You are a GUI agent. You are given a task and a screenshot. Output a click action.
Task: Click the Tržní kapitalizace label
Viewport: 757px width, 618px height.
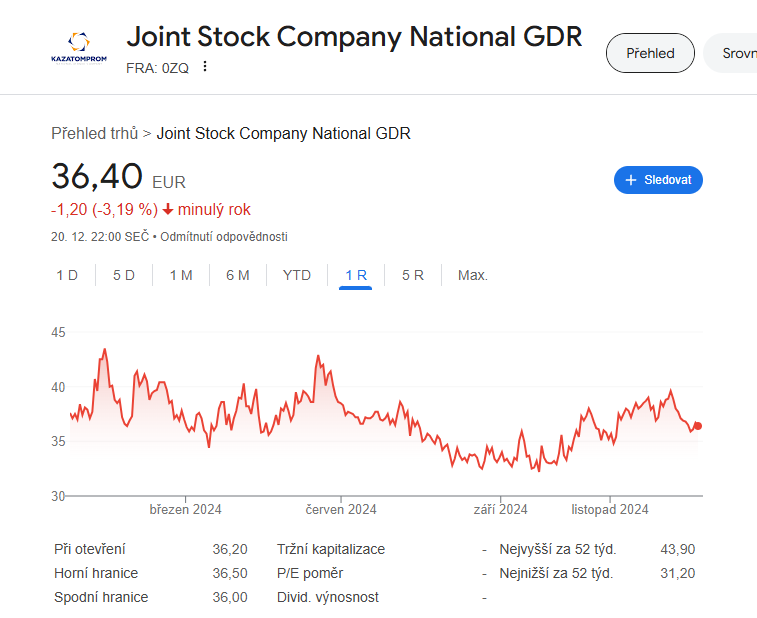pos(331,549)
